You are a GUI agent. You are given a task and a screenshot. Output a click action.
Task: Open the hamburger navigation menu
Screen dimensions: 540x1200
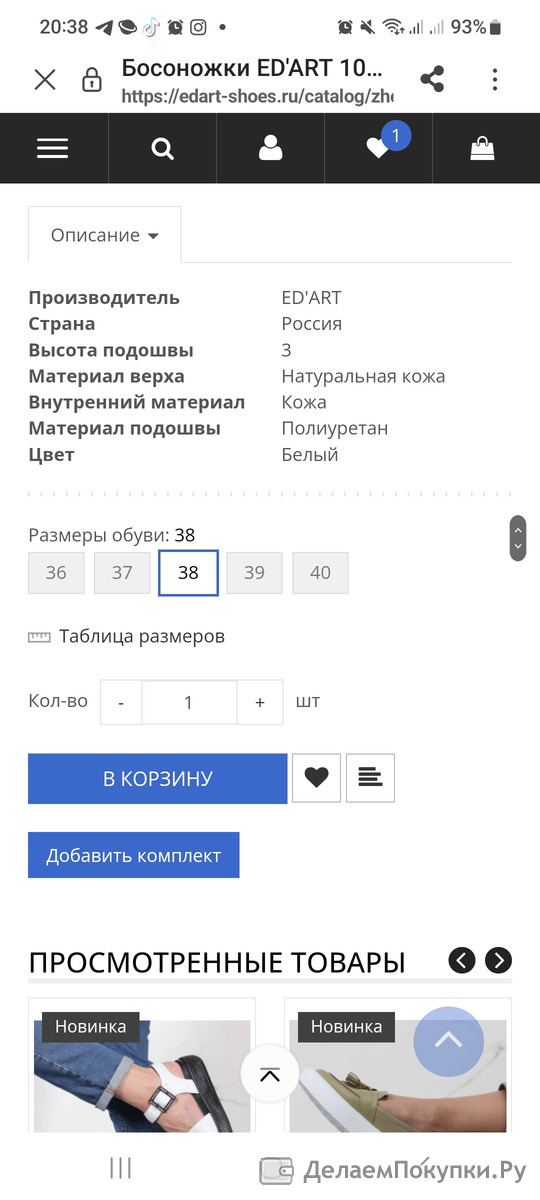pyautogui.click(x=52, y=148)
